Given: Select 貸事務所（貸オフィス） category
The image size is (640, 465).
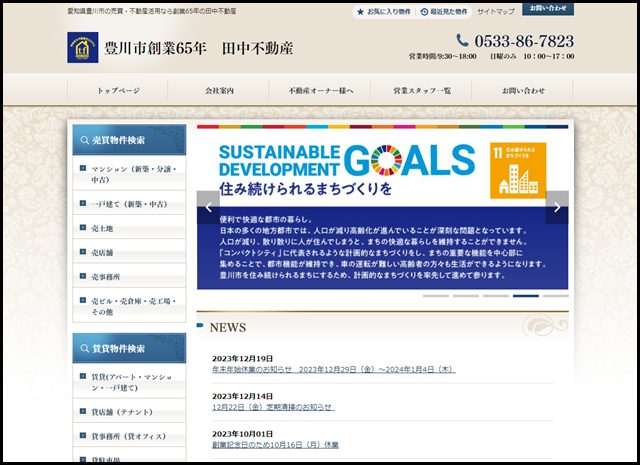Looking at the screenshot, I should click(129, 436).
